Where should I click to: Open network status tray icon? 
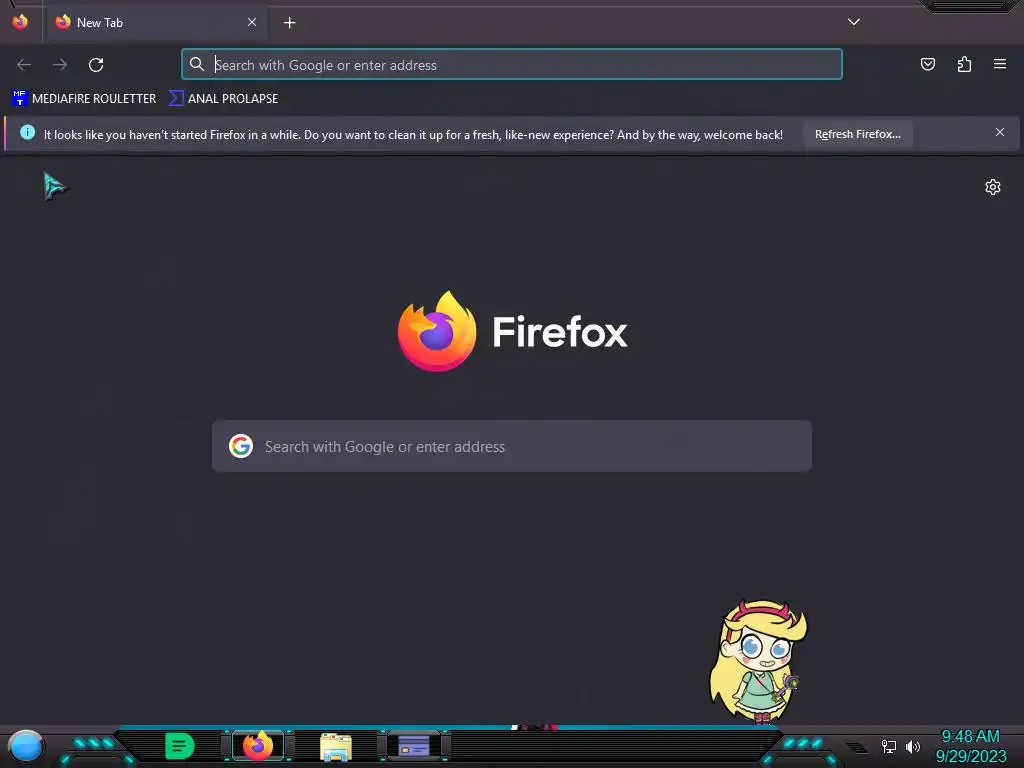888,746
